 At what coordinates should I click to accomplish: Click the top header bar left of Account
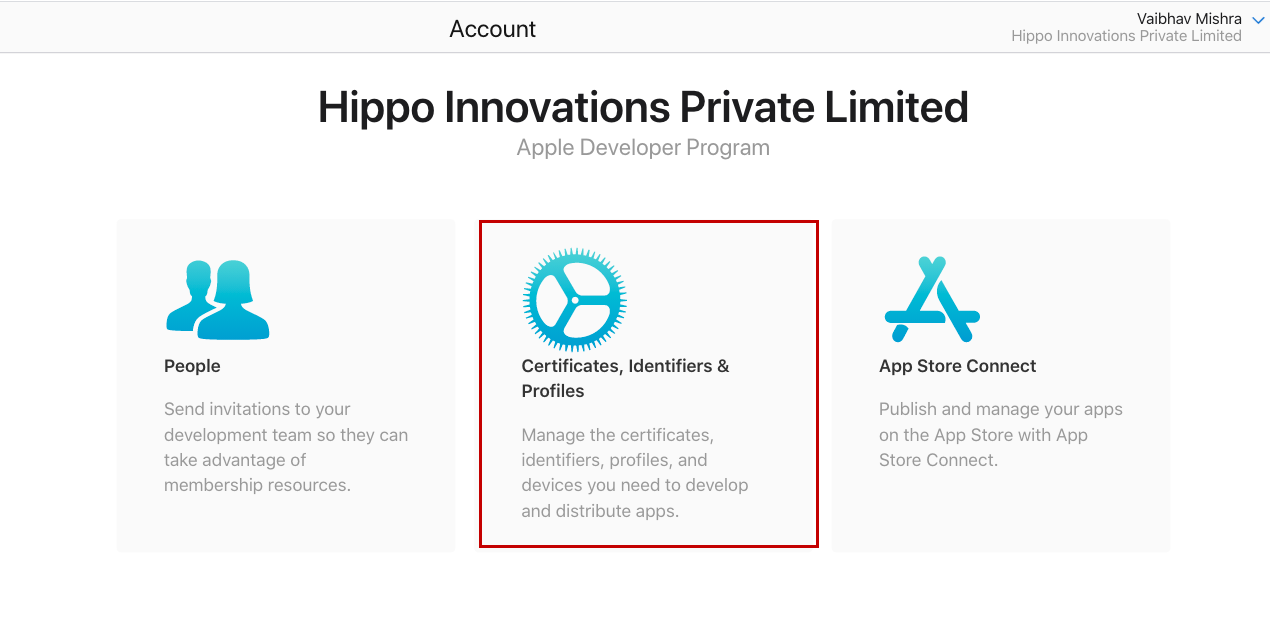(200, 28)
